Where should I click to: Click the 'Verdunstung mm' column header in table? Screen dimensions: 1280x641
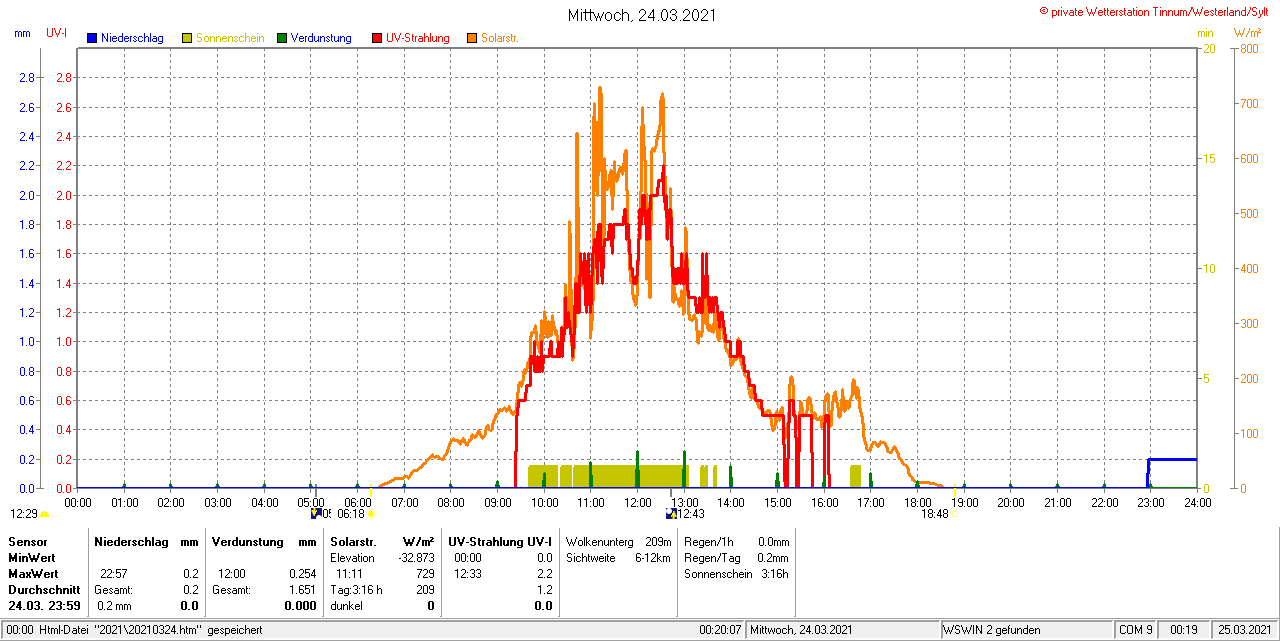tap(264, 541)
